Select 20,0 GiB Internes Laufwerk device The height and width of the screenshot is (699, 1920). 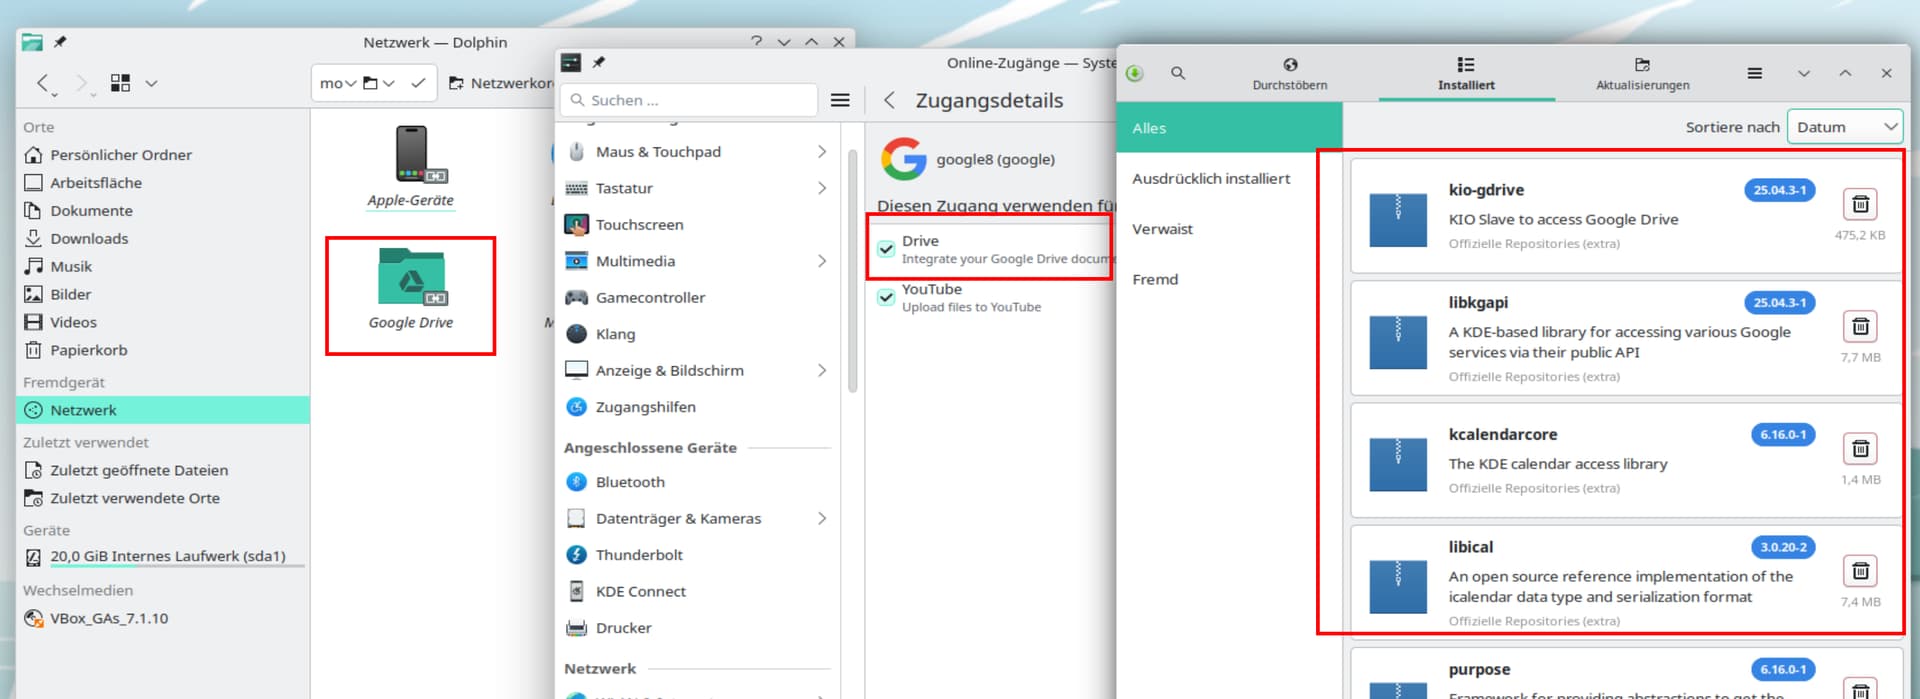coord(163,557)
